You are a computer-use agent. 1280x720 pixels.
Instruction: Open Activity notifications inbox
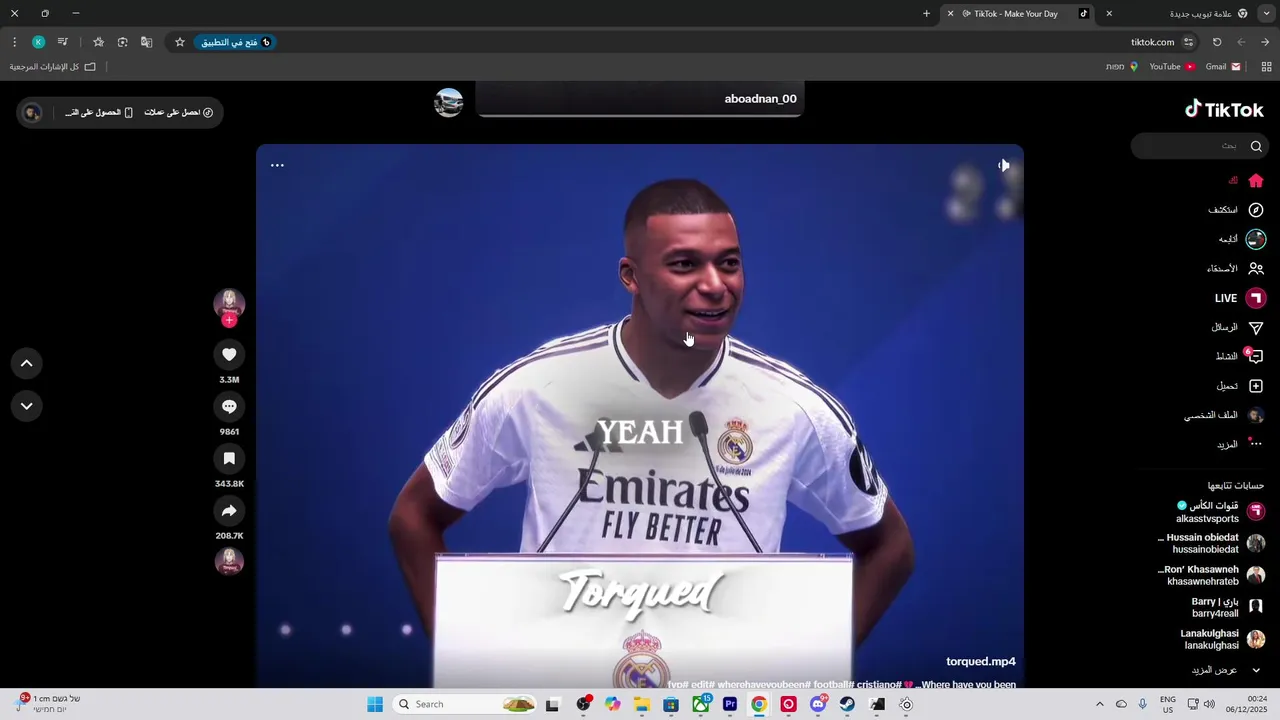point(1256,356)
